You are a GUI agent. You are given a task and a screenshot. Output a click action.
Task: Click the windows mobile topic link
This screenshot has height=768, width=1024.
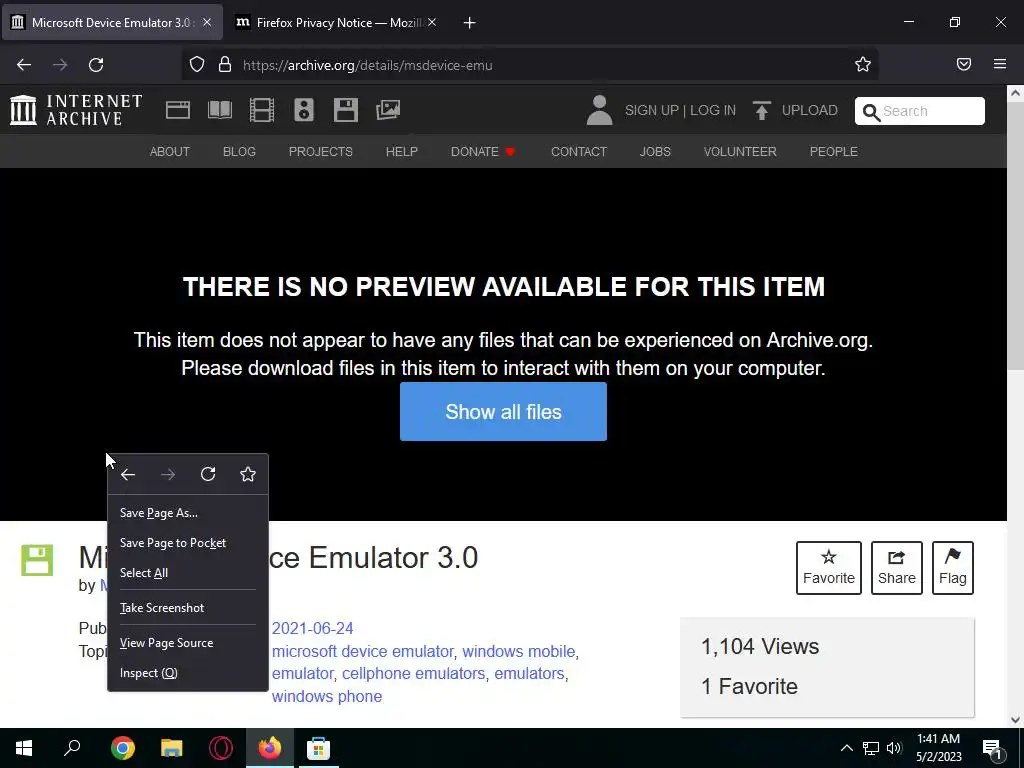519,651
